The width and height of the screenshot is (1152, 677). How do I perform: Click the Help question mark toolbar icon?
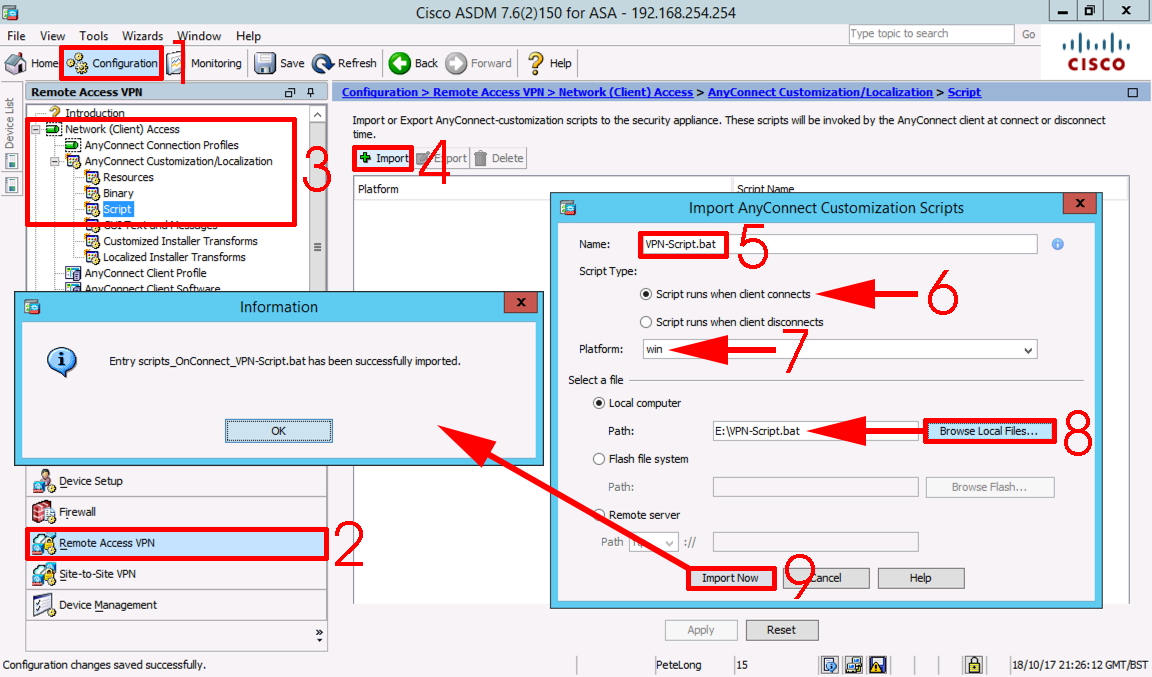coord(536,63)
